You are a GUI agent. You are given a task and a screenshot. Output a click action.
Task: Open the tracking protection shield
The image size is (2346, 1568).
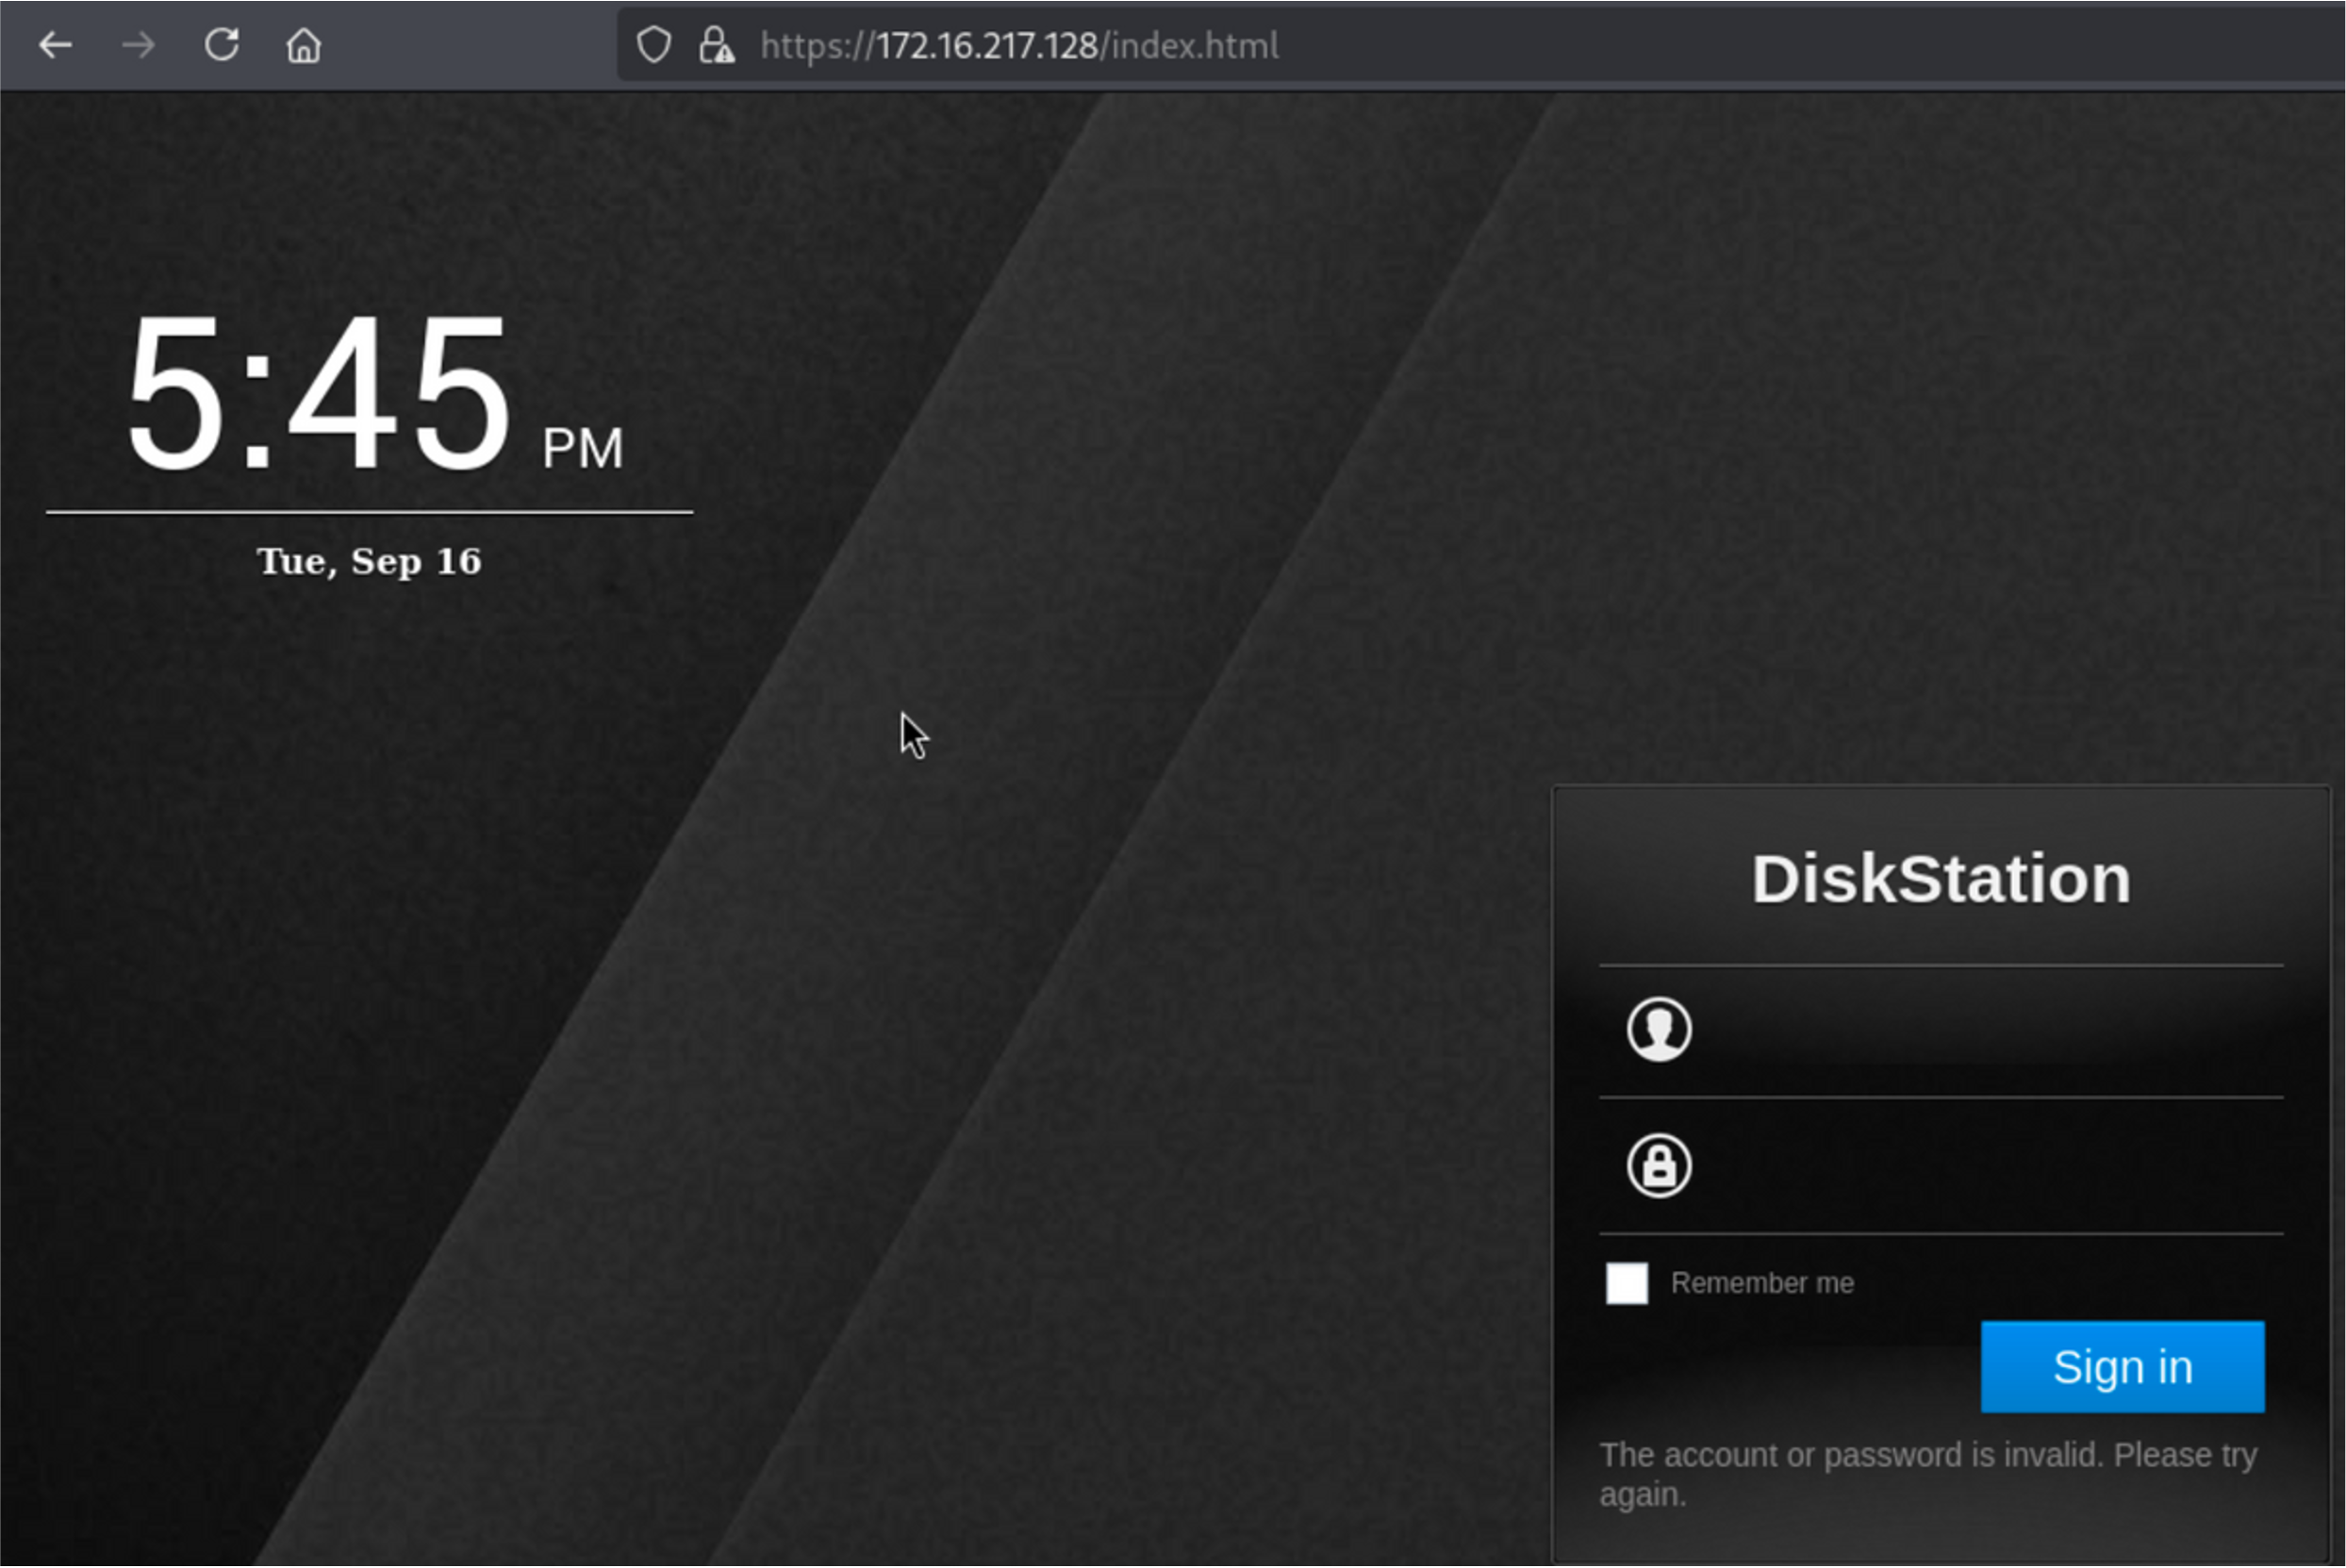pos(654,45)
